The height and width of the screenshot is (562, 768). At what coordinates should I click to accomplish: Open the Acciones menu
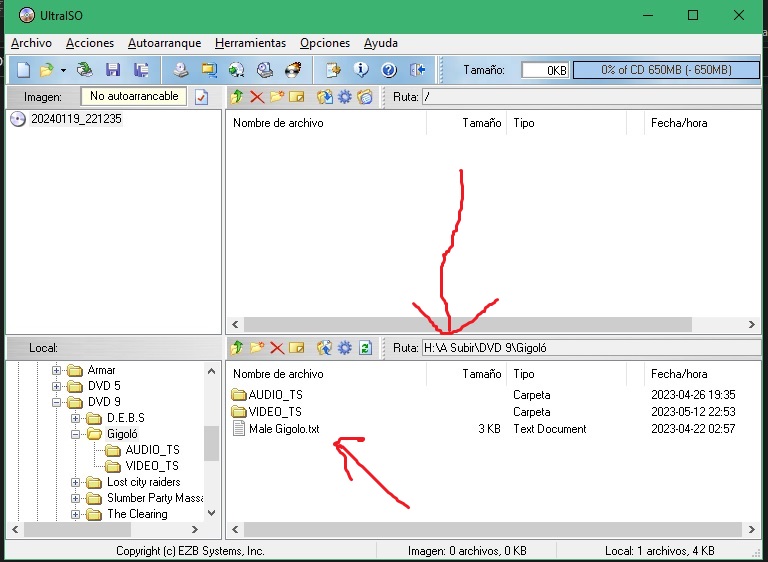click(90, 43)
